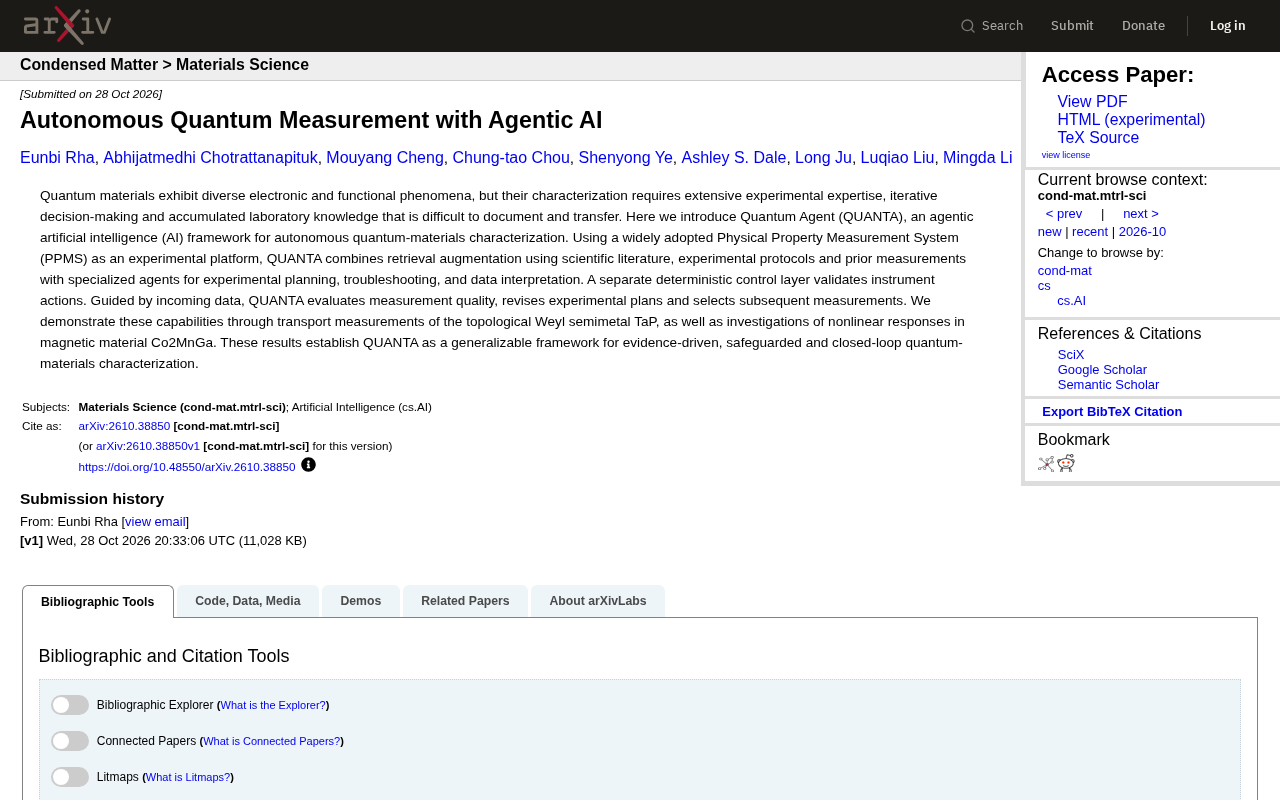The image size is (1280, 800).
Task: Change browse context to cs.AI
Action: coord(1072,301)
